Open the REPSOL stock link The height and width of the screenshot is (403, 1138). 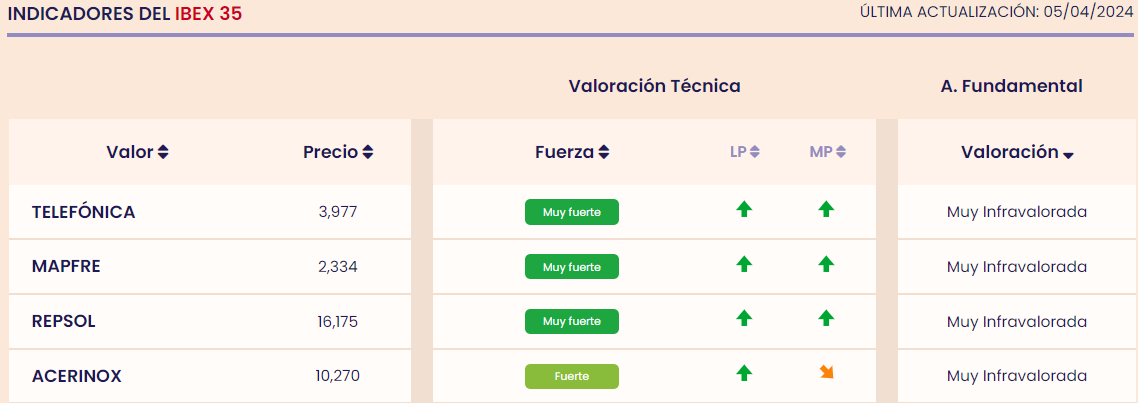(x=63, y=321)
